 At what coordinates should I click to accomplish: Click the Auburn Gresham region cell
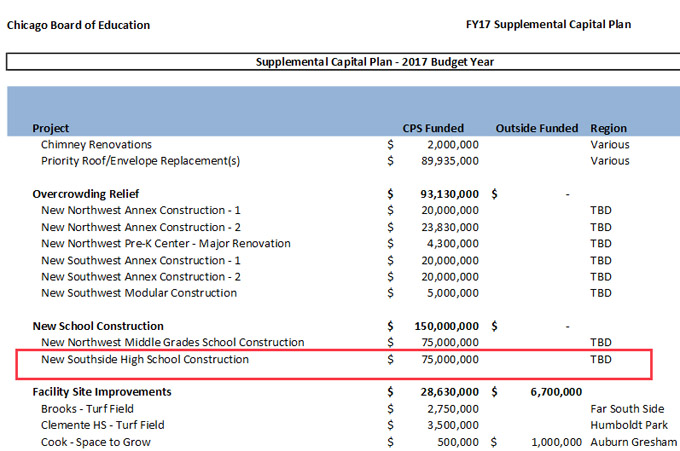click(633, 441)
